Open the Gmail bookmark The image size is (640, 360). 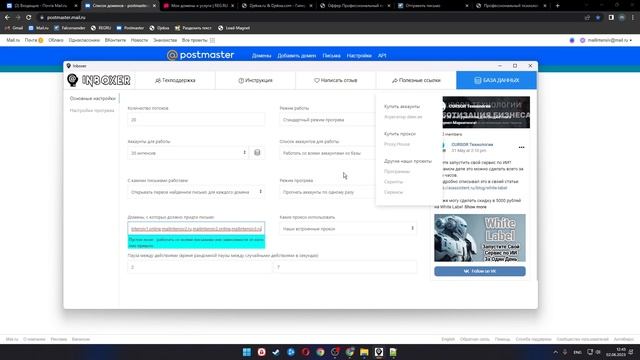14,28
